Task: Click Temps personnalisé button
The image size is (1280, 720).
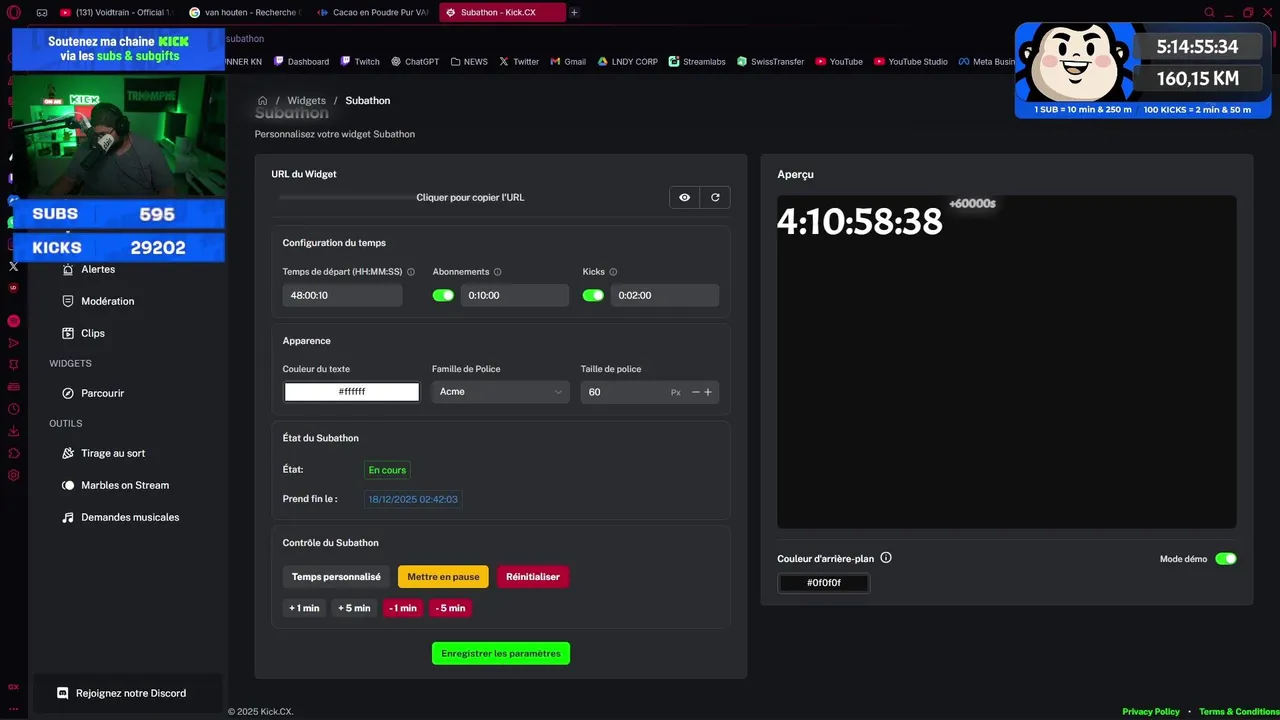Action: click(x=336, y=577)
